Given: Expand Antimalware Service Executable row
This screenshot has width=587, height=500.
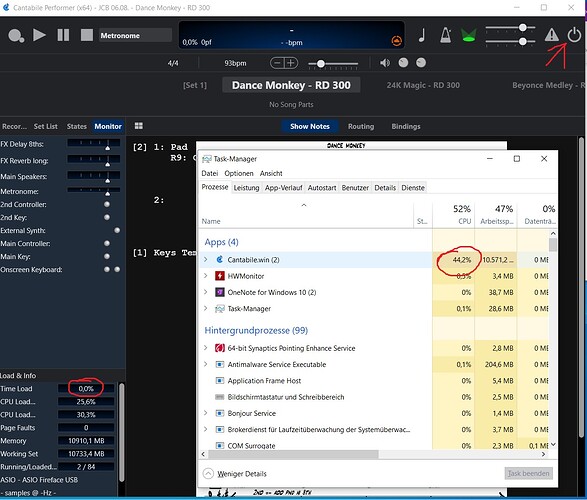Looking at the screenshot, I should click(x=205, y=364).
